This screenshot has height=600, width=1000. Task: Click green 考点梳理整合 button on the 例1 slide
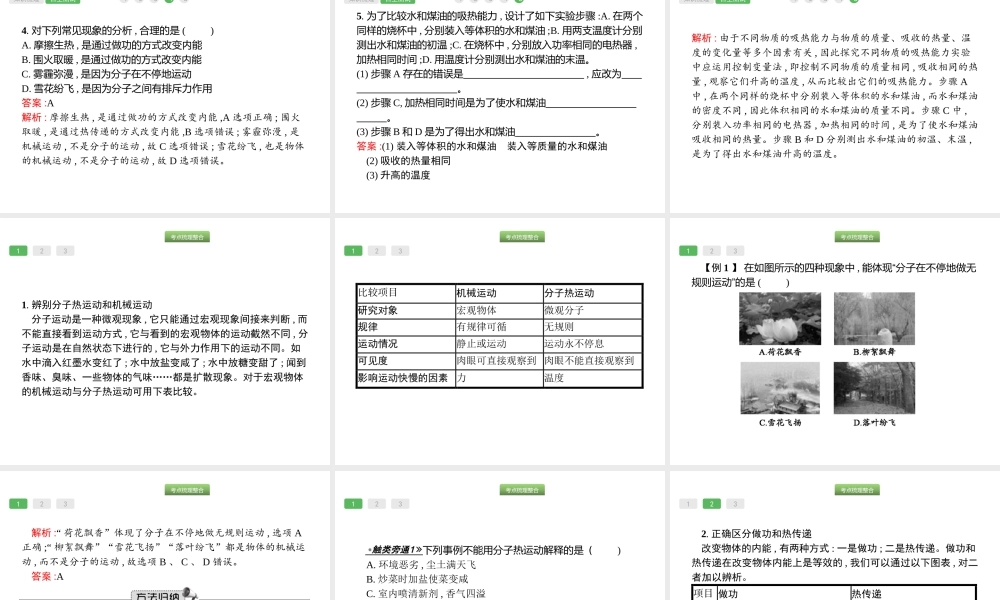pyautogui.click(x=857, y=237)
